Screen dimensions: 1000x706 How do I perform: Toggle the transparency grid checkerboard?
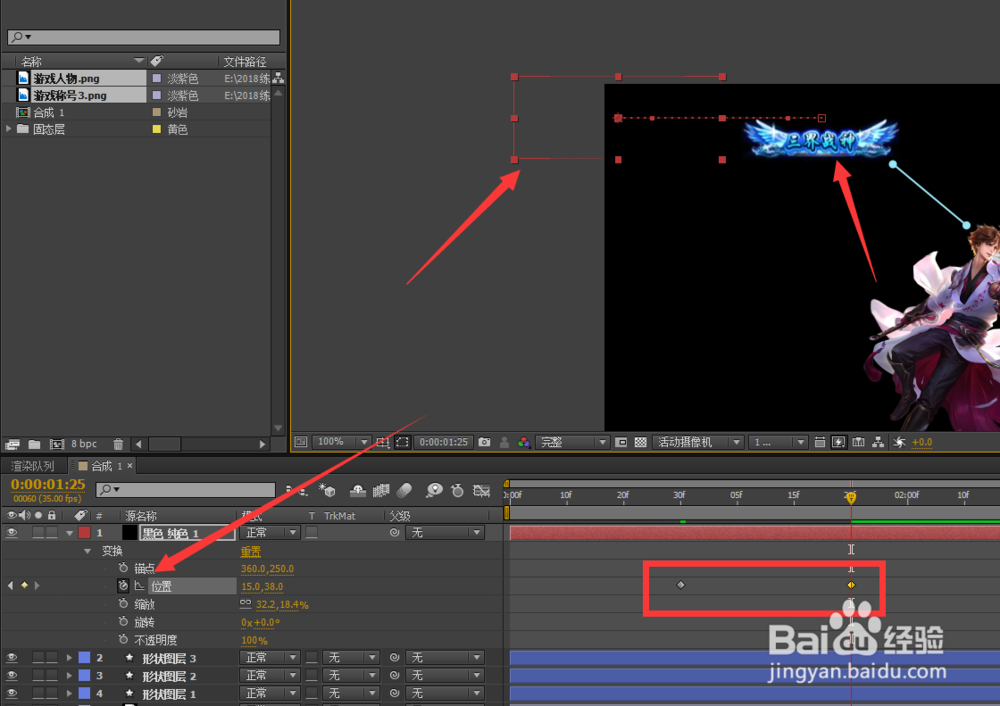640,442
